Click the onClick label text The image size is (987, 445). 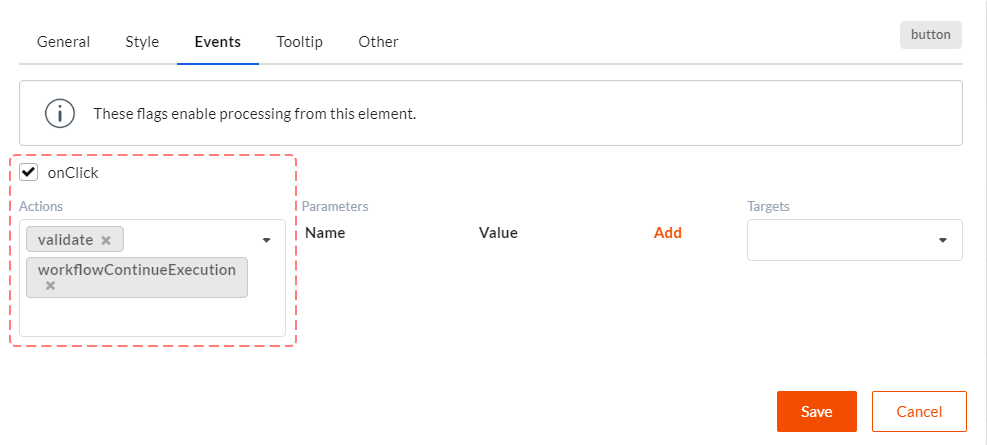[73, 173]
